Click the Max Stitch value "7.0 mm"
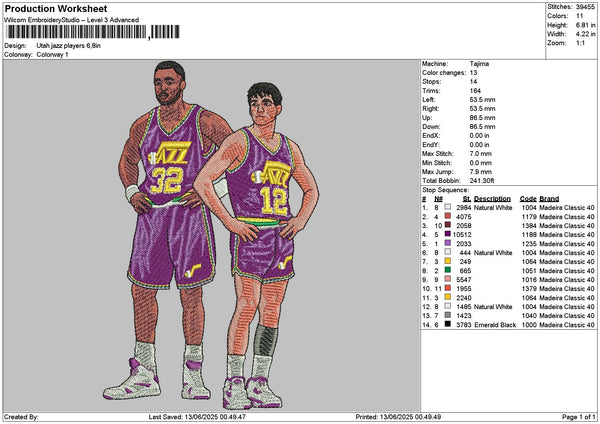 [x=481, y=153]
